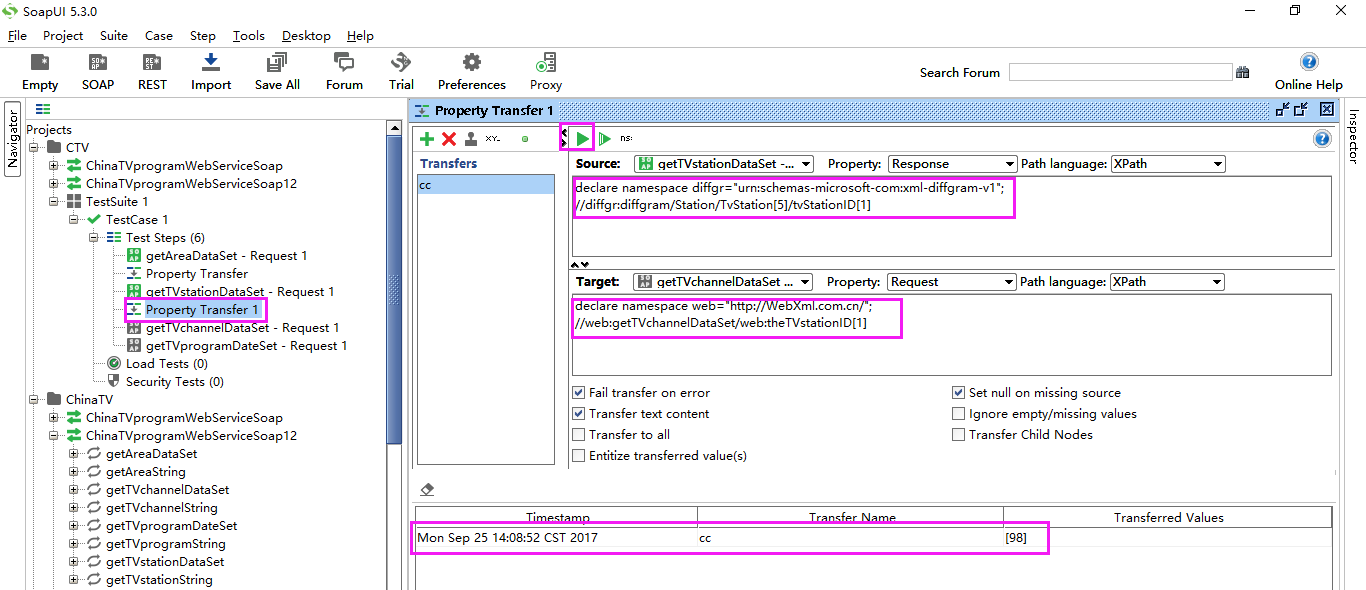Click the red X delete transfer icon
Screen dimensions: 1366x590
coord(449,139)
